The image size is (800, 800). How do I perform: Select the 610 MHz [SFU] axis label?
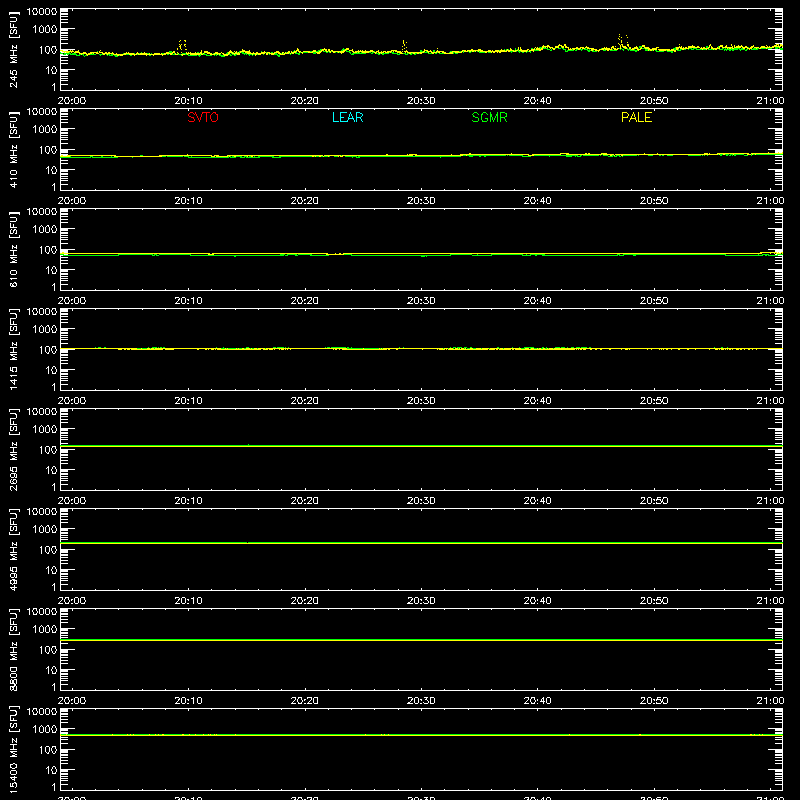pyautogui.click(x=13, y=249)
